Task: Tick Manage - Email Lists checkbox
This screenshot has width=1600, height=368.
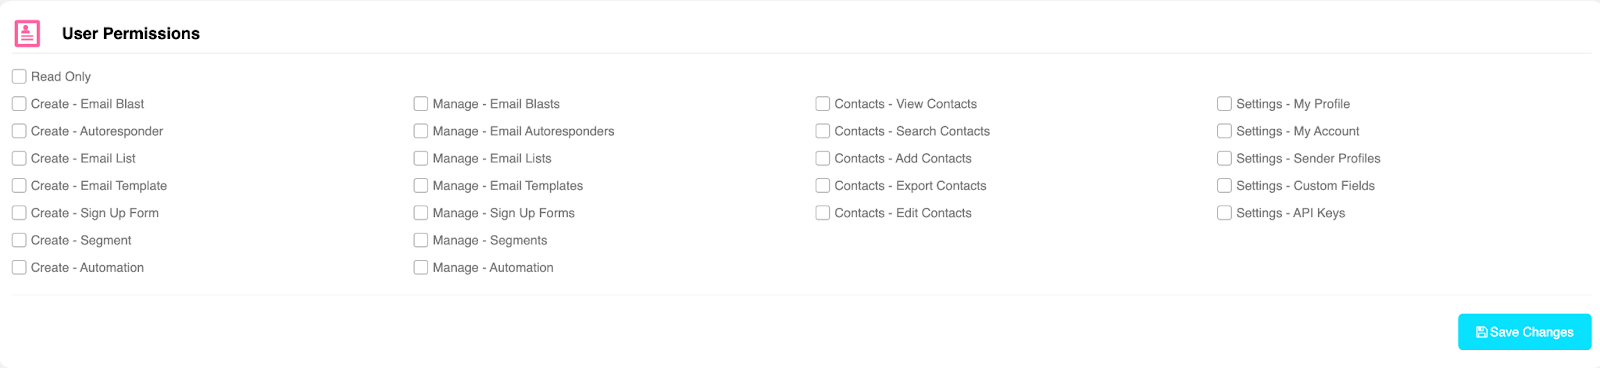Action: click(421, 158)
